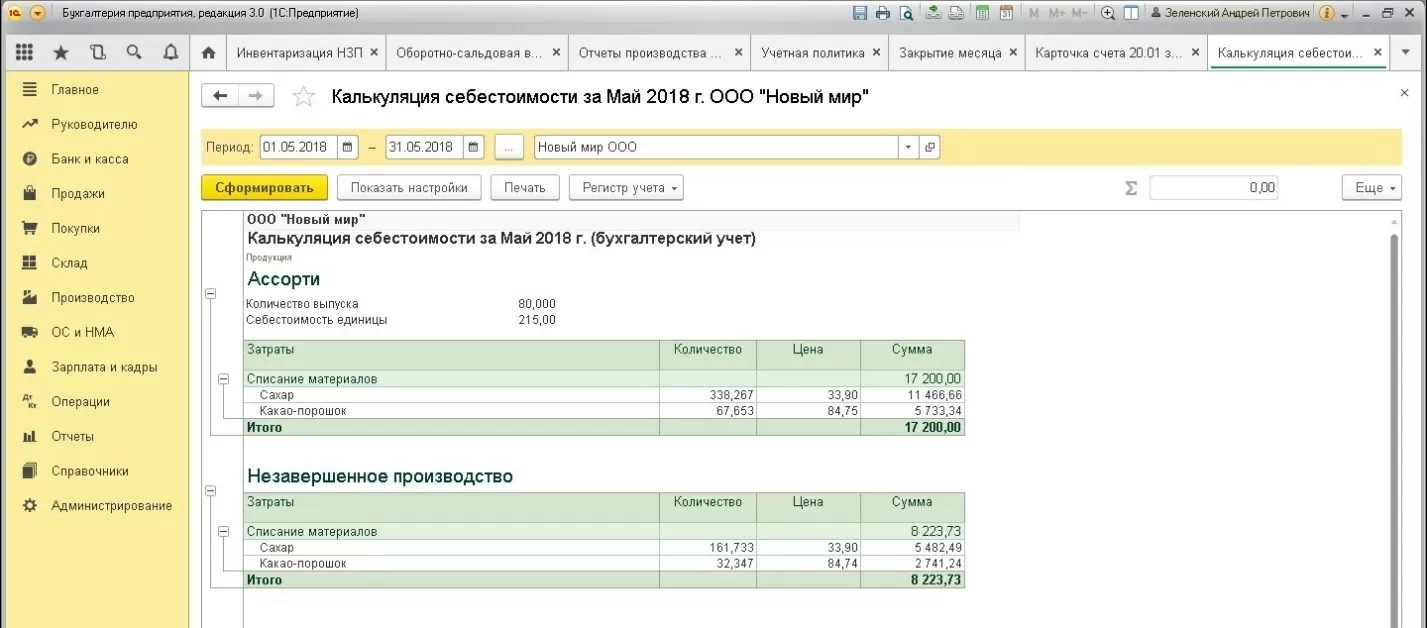Switch to Оборотно-сальдовая ведомость tab

[x=476, y=52]
